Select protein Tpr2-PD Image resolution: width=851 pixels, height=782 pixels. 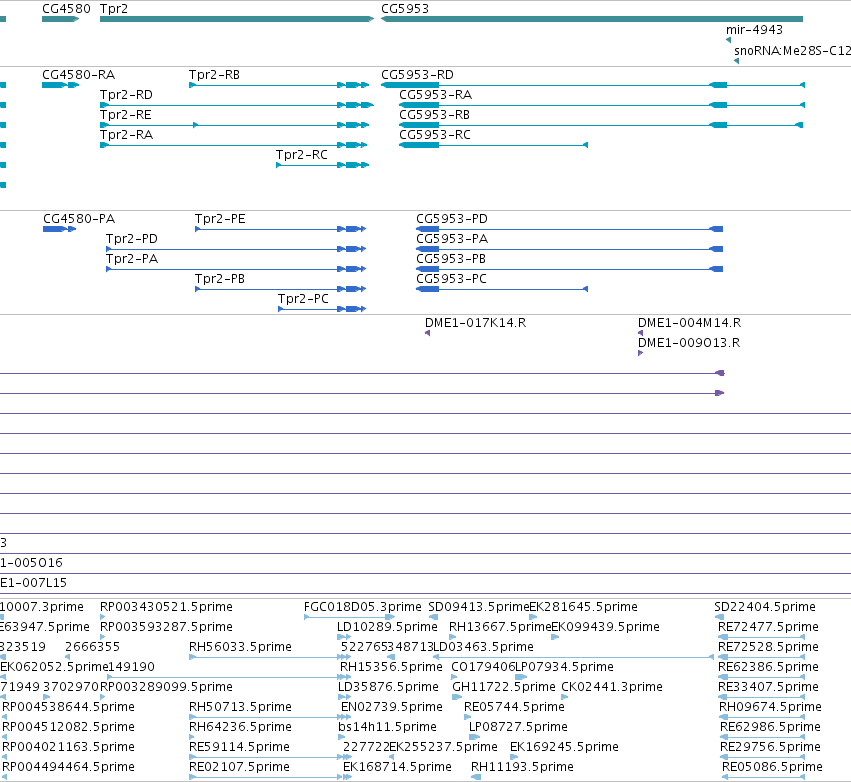coord(132,239)
